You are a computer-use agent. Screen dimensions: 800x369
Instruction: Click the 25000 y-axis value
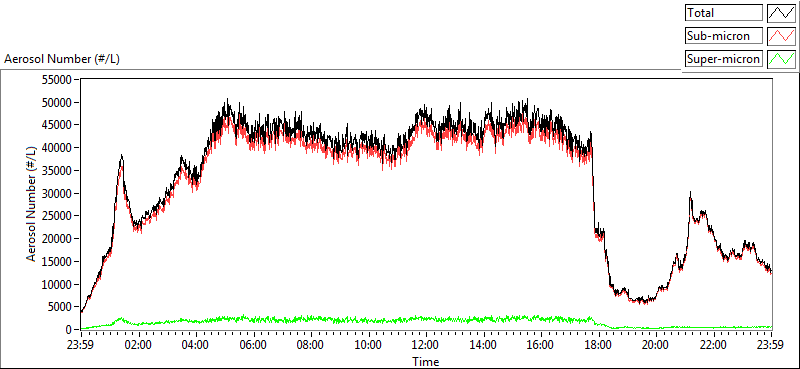point(57,216)
